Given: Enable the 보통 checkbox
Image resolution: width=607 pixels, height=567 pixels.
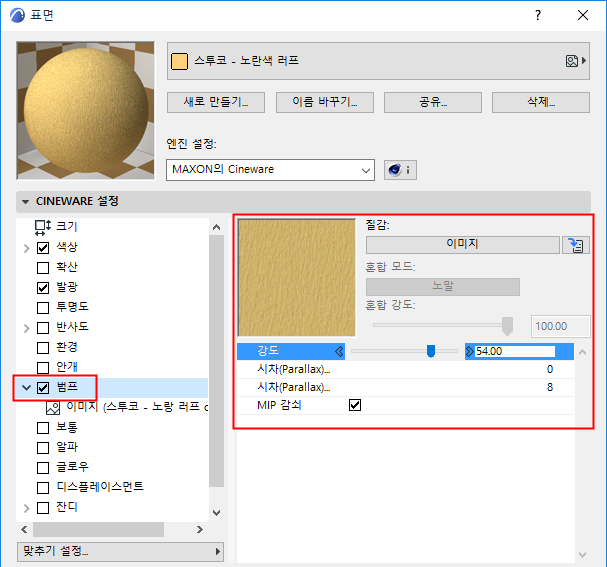Looking at the screenshot, I should 43,428.
